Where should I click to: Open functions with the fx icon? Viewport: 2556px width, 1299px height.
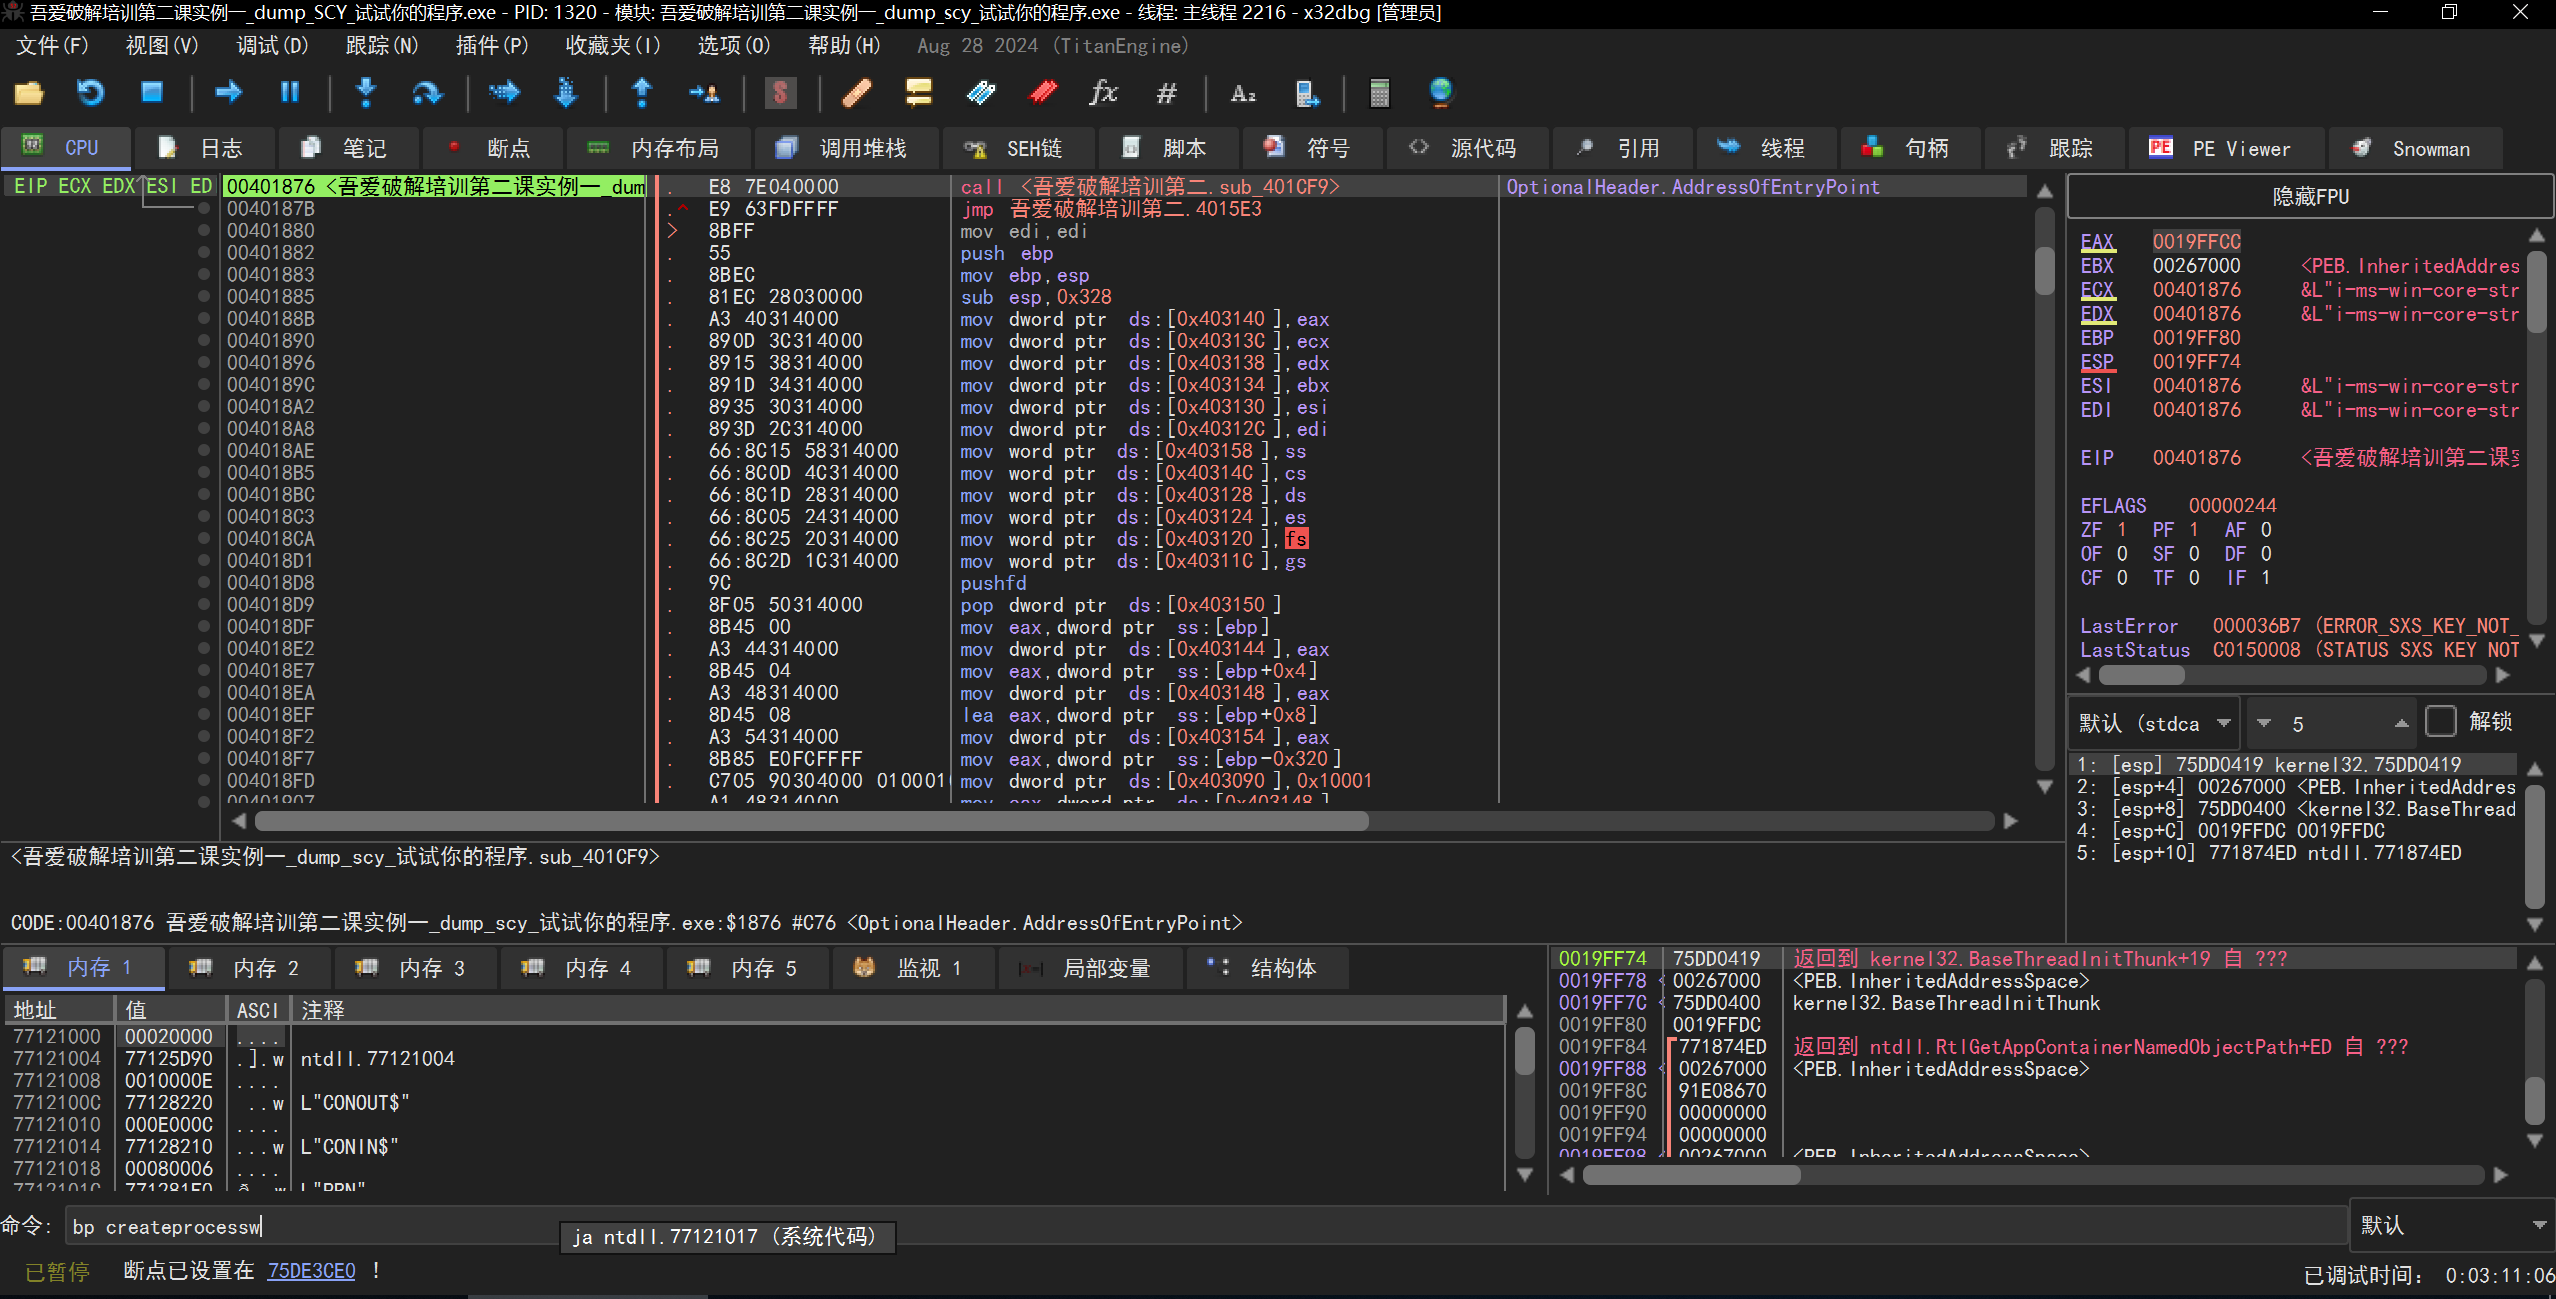[1104, 93]
